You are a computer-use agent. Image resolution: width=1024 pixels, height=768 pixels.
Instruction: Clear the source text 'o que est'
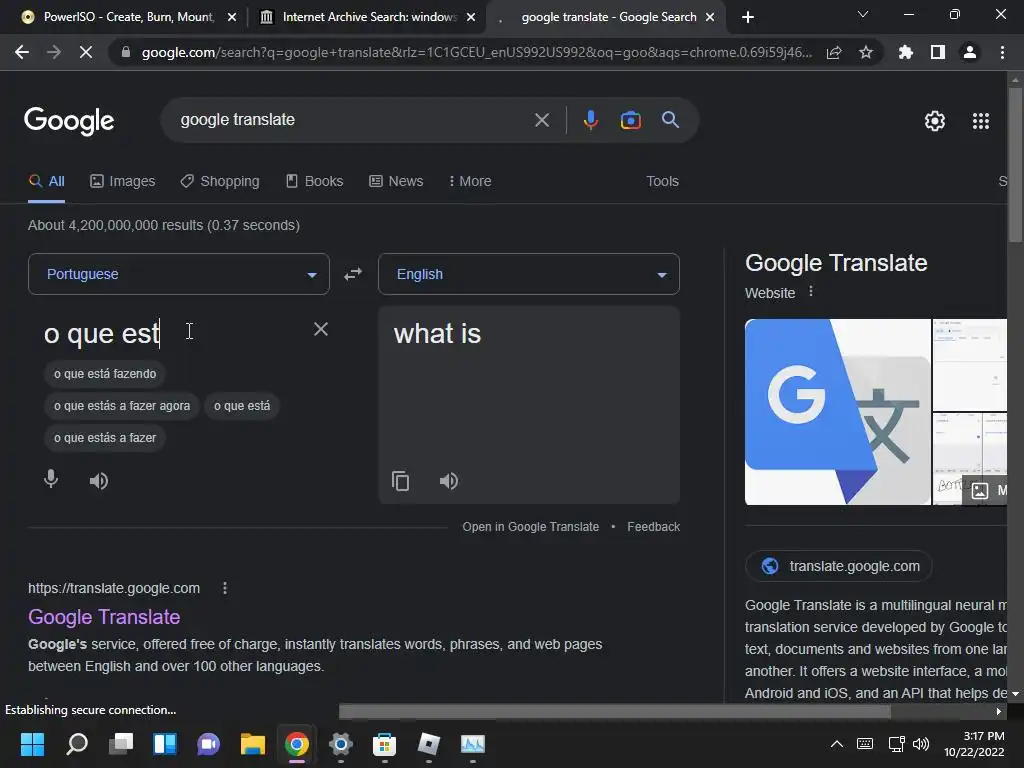click(x=321, y=329)
